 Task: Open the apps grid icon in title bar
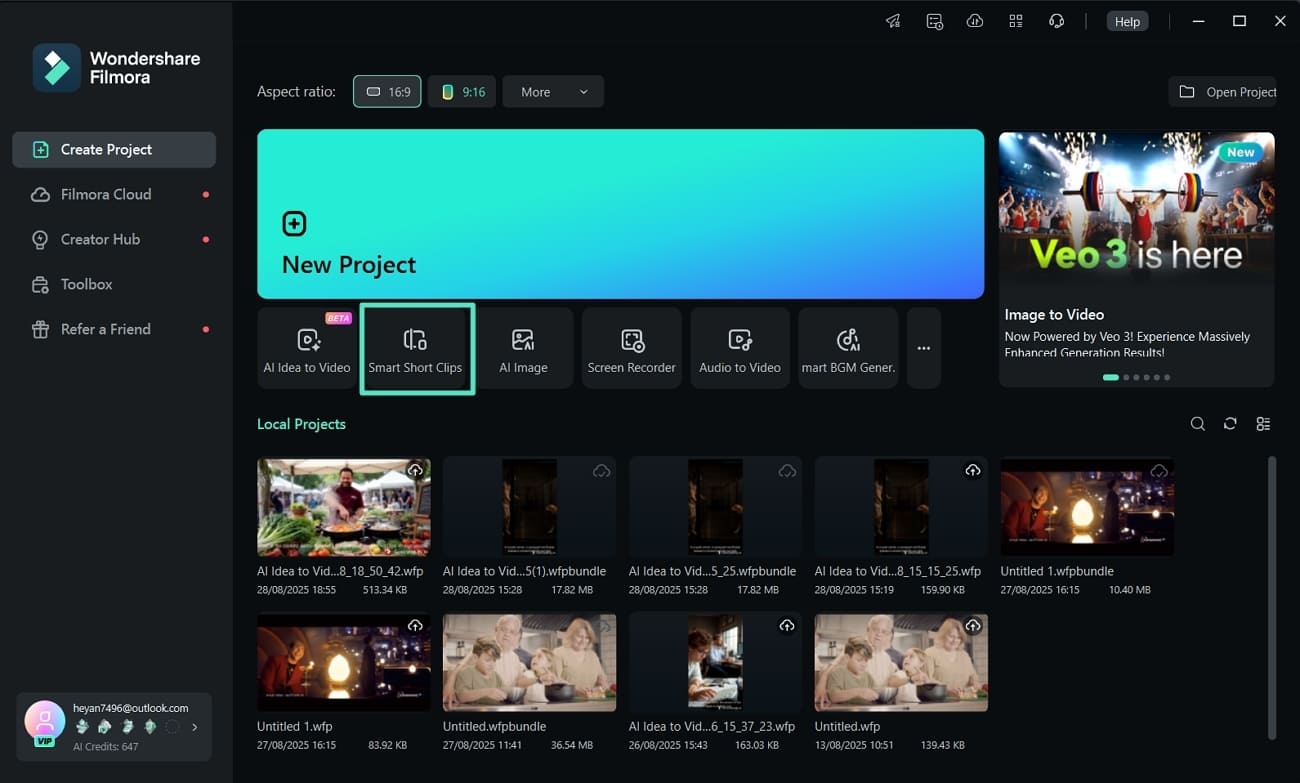[1016, 21]
